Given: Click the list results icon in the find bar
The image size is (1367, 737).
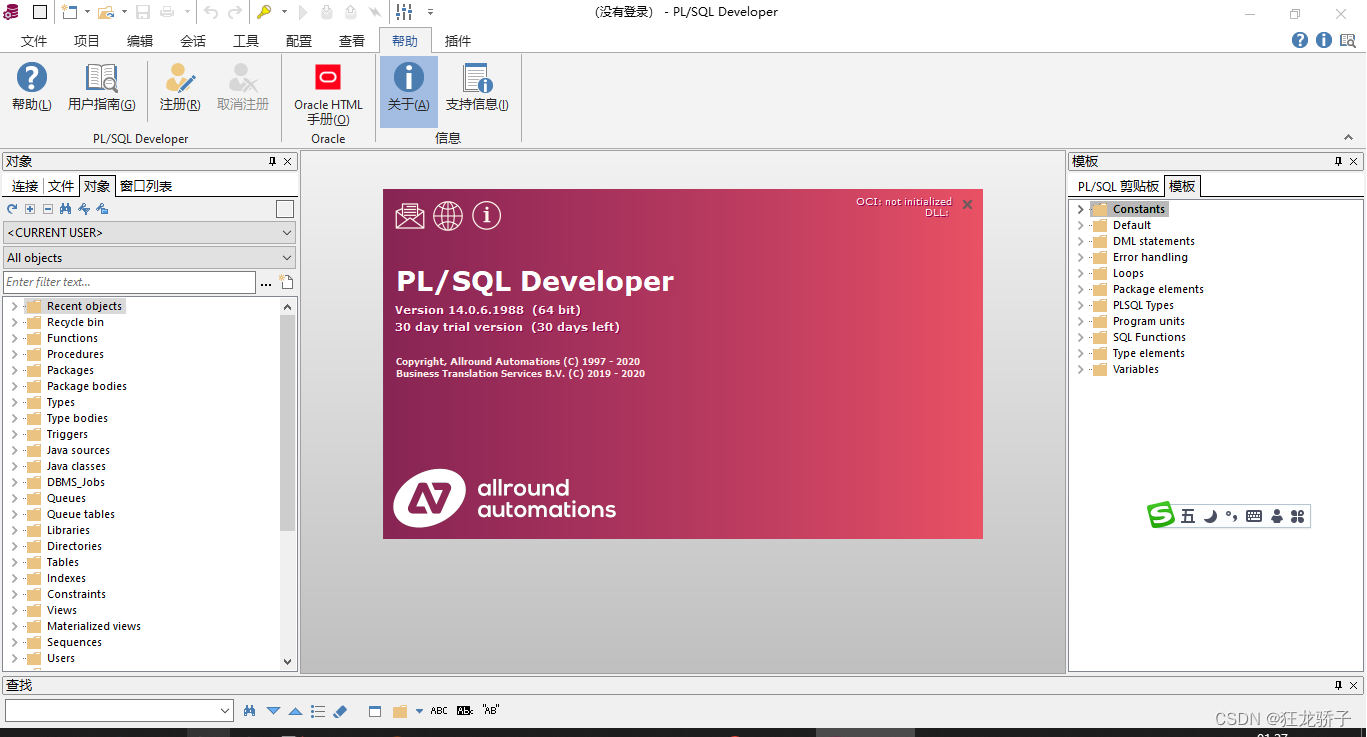Looking at the screenshot, I should point(318,711).
